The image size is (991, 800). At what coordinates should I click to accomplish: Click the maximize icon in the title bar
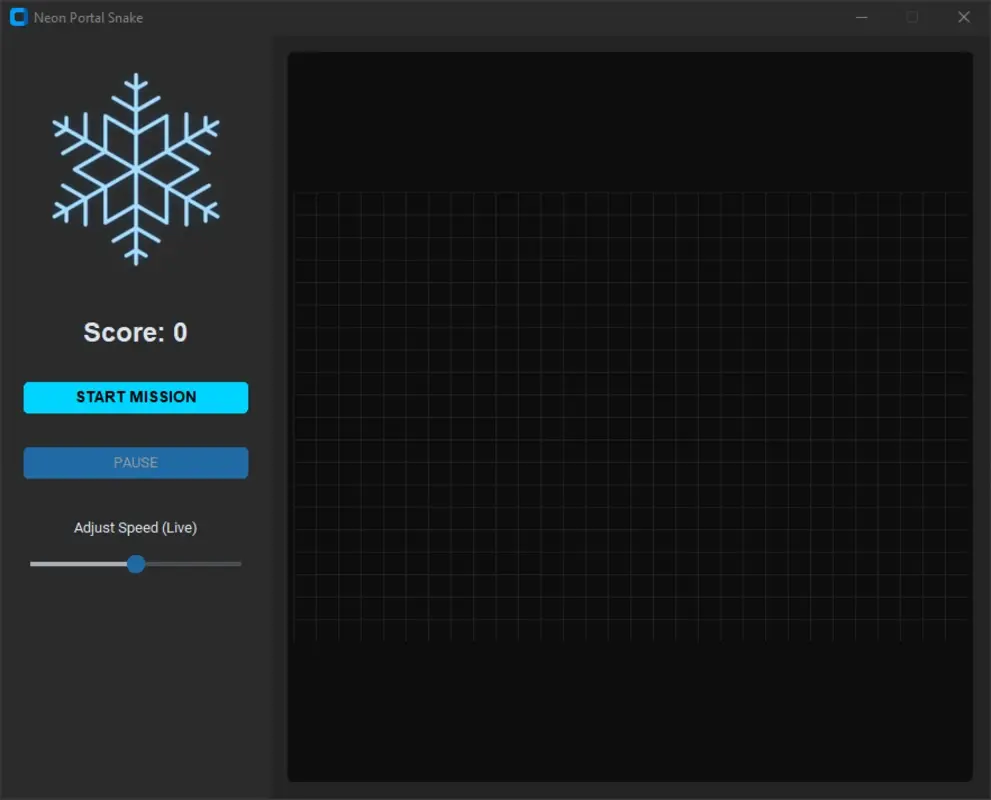[912, 17]
